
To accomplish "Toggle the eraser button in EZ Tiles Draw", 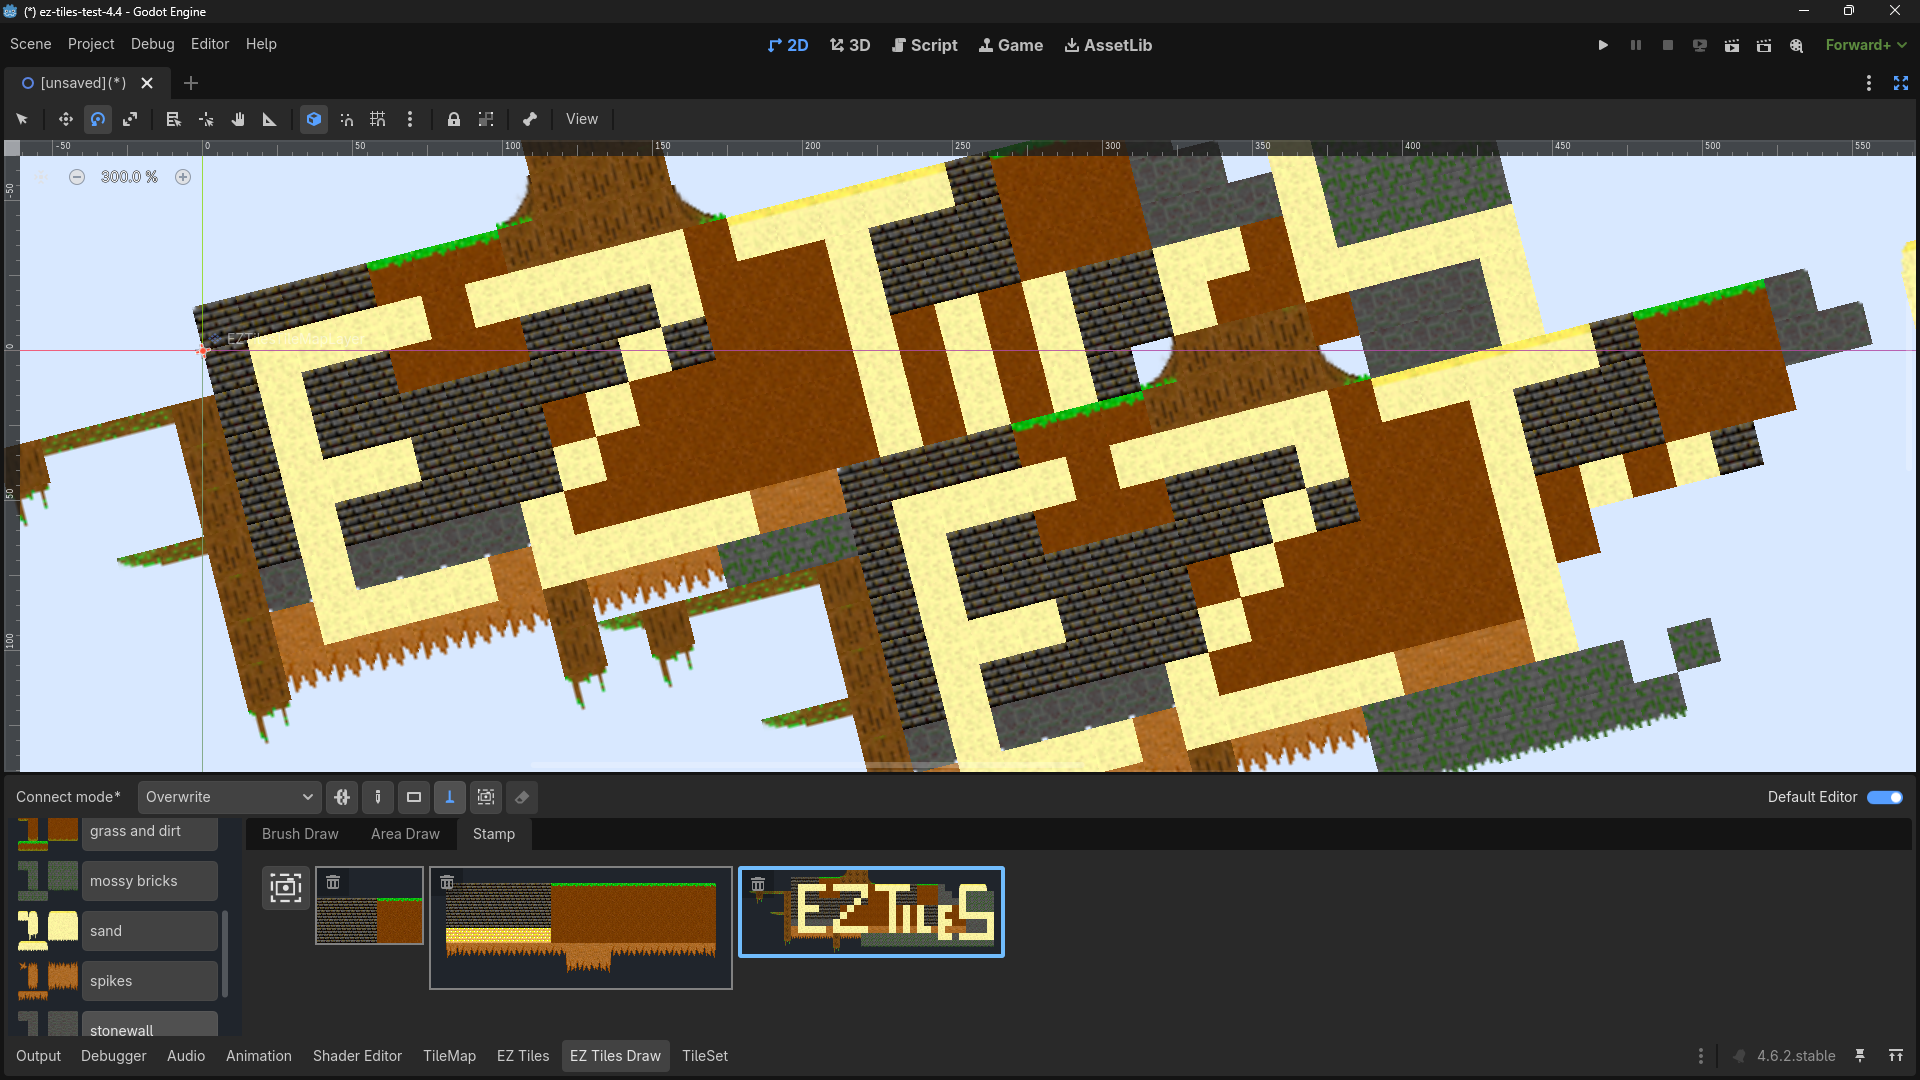I will tap(522, 797).
